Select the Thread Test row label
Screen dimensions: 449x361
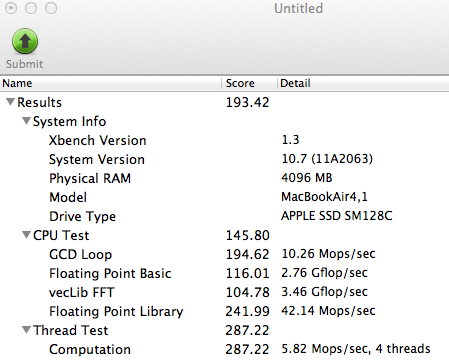[71, 330]
